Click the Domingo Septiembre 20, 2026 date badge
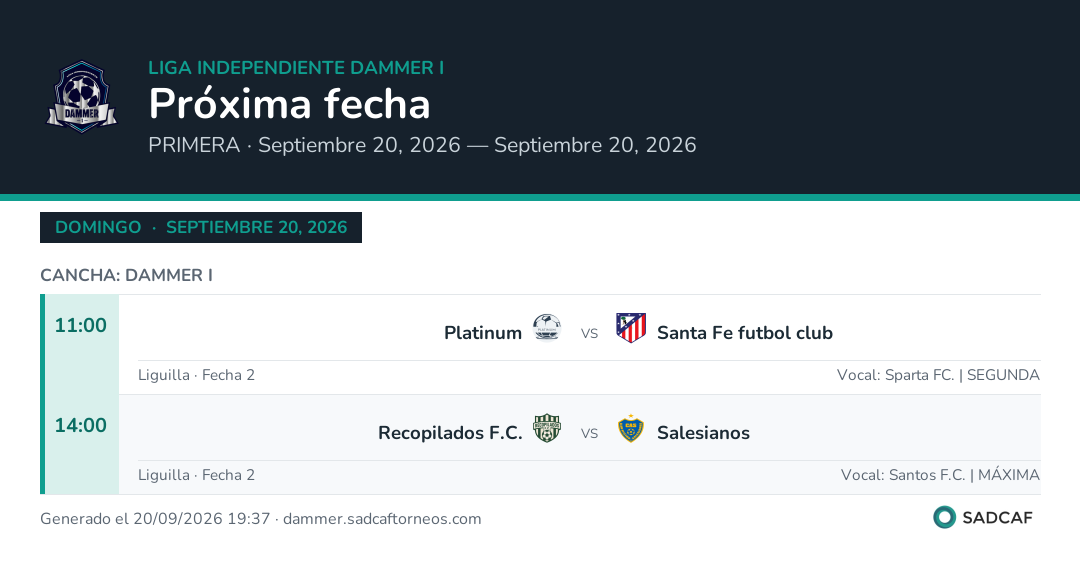 pos(201,227)
